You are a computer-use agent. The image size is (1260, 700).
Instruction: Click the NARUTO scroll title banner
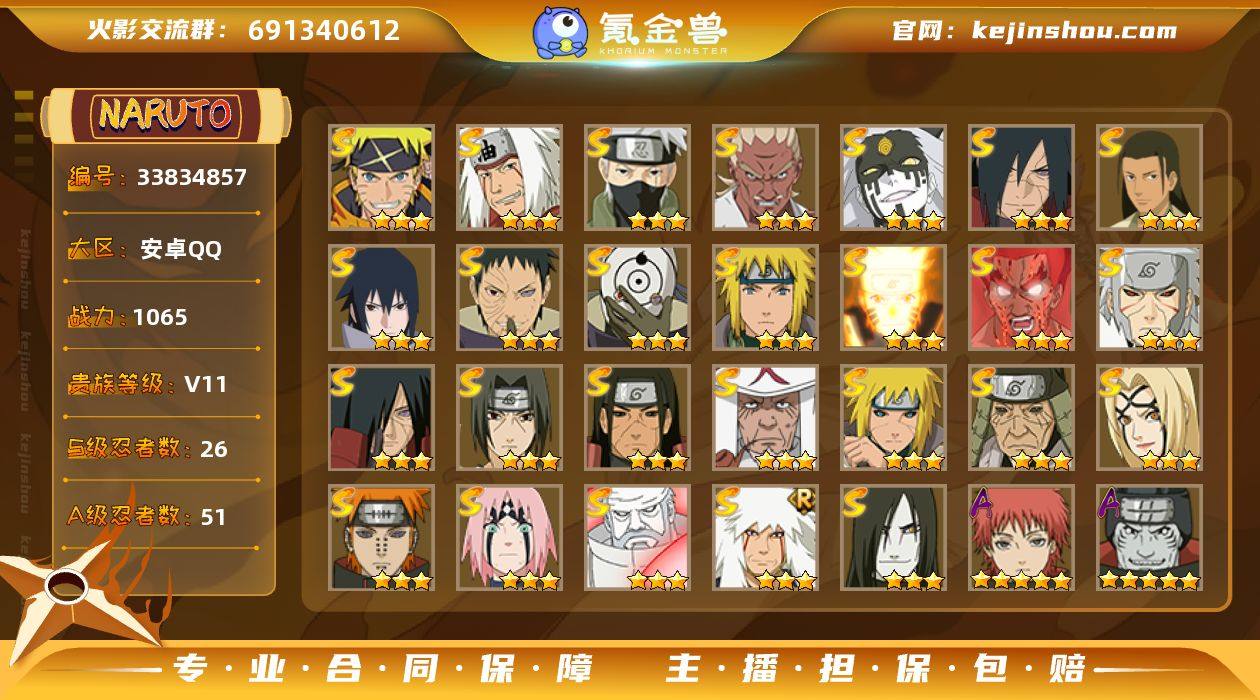pos(166,114)
